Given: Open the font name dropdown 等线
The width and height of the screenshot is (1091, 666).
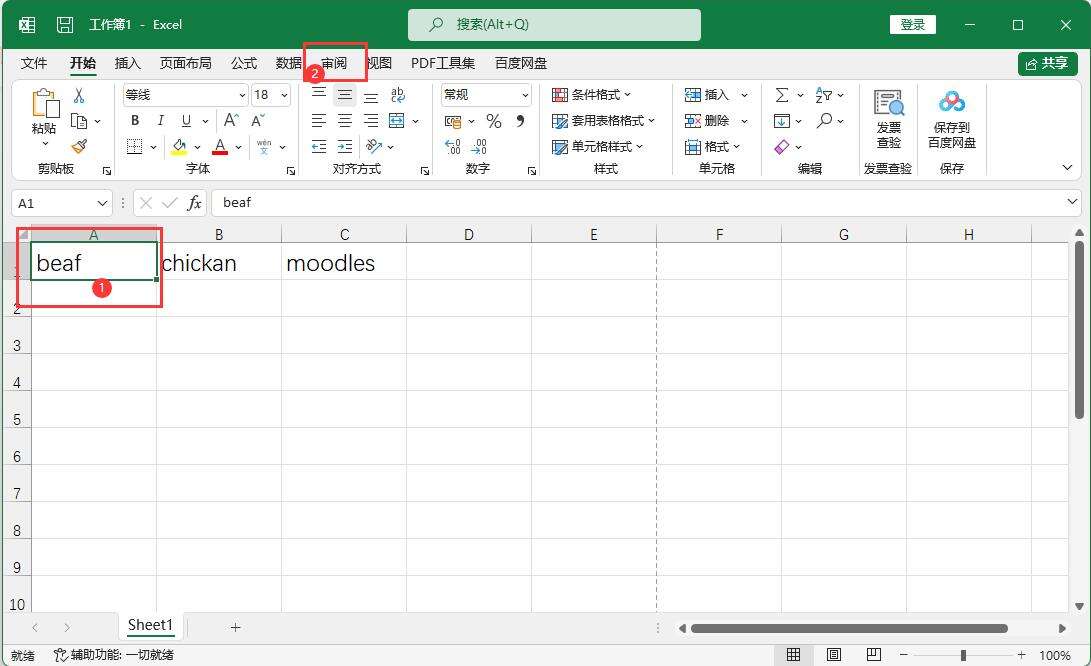Looking at the screenshot, I should (x=243, y=95).
